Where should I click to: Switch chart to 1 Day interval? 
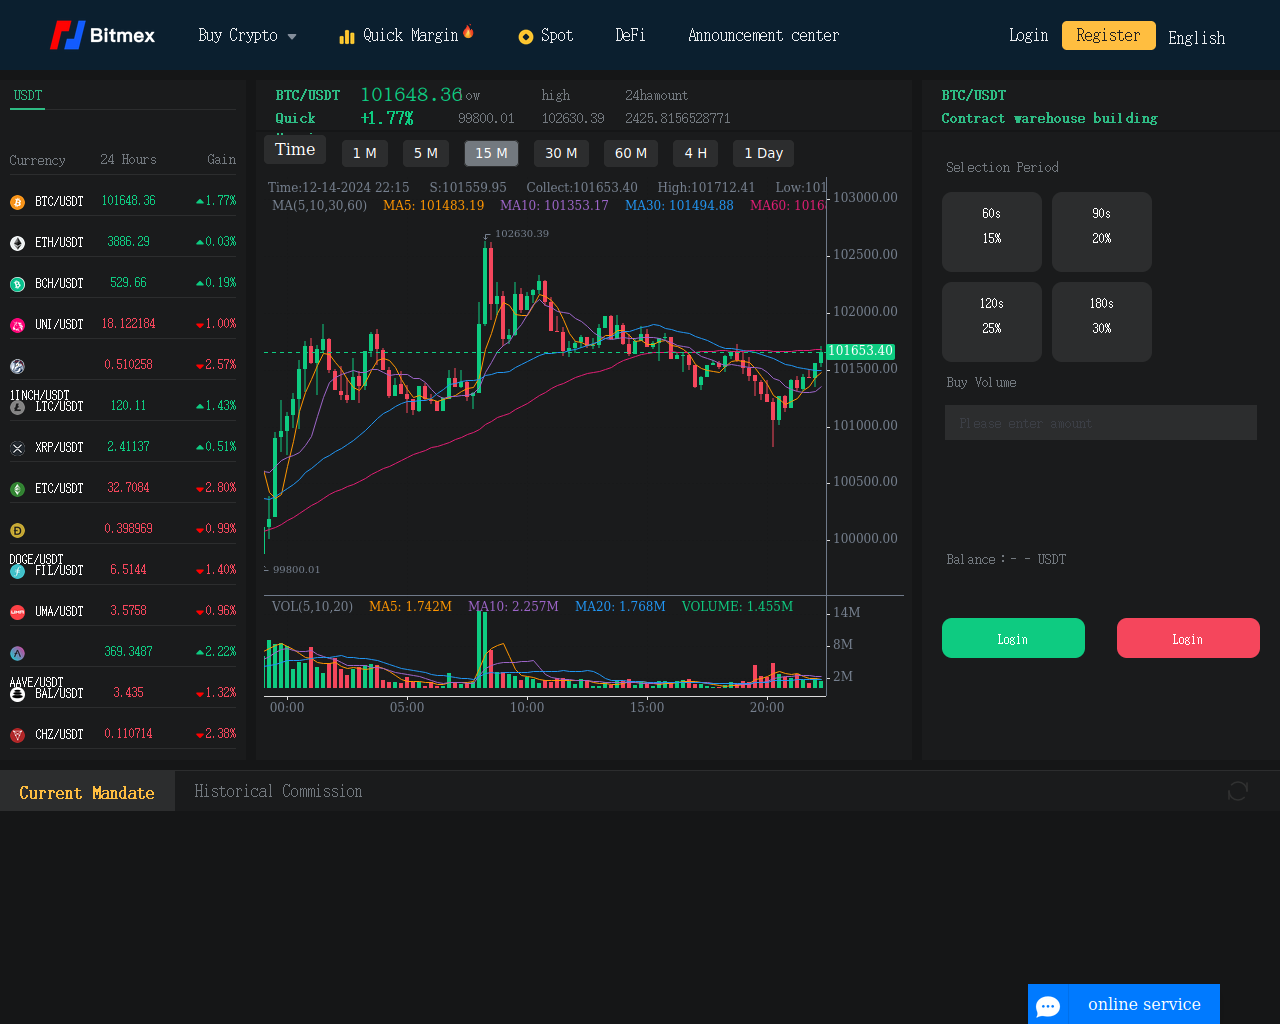763,153
